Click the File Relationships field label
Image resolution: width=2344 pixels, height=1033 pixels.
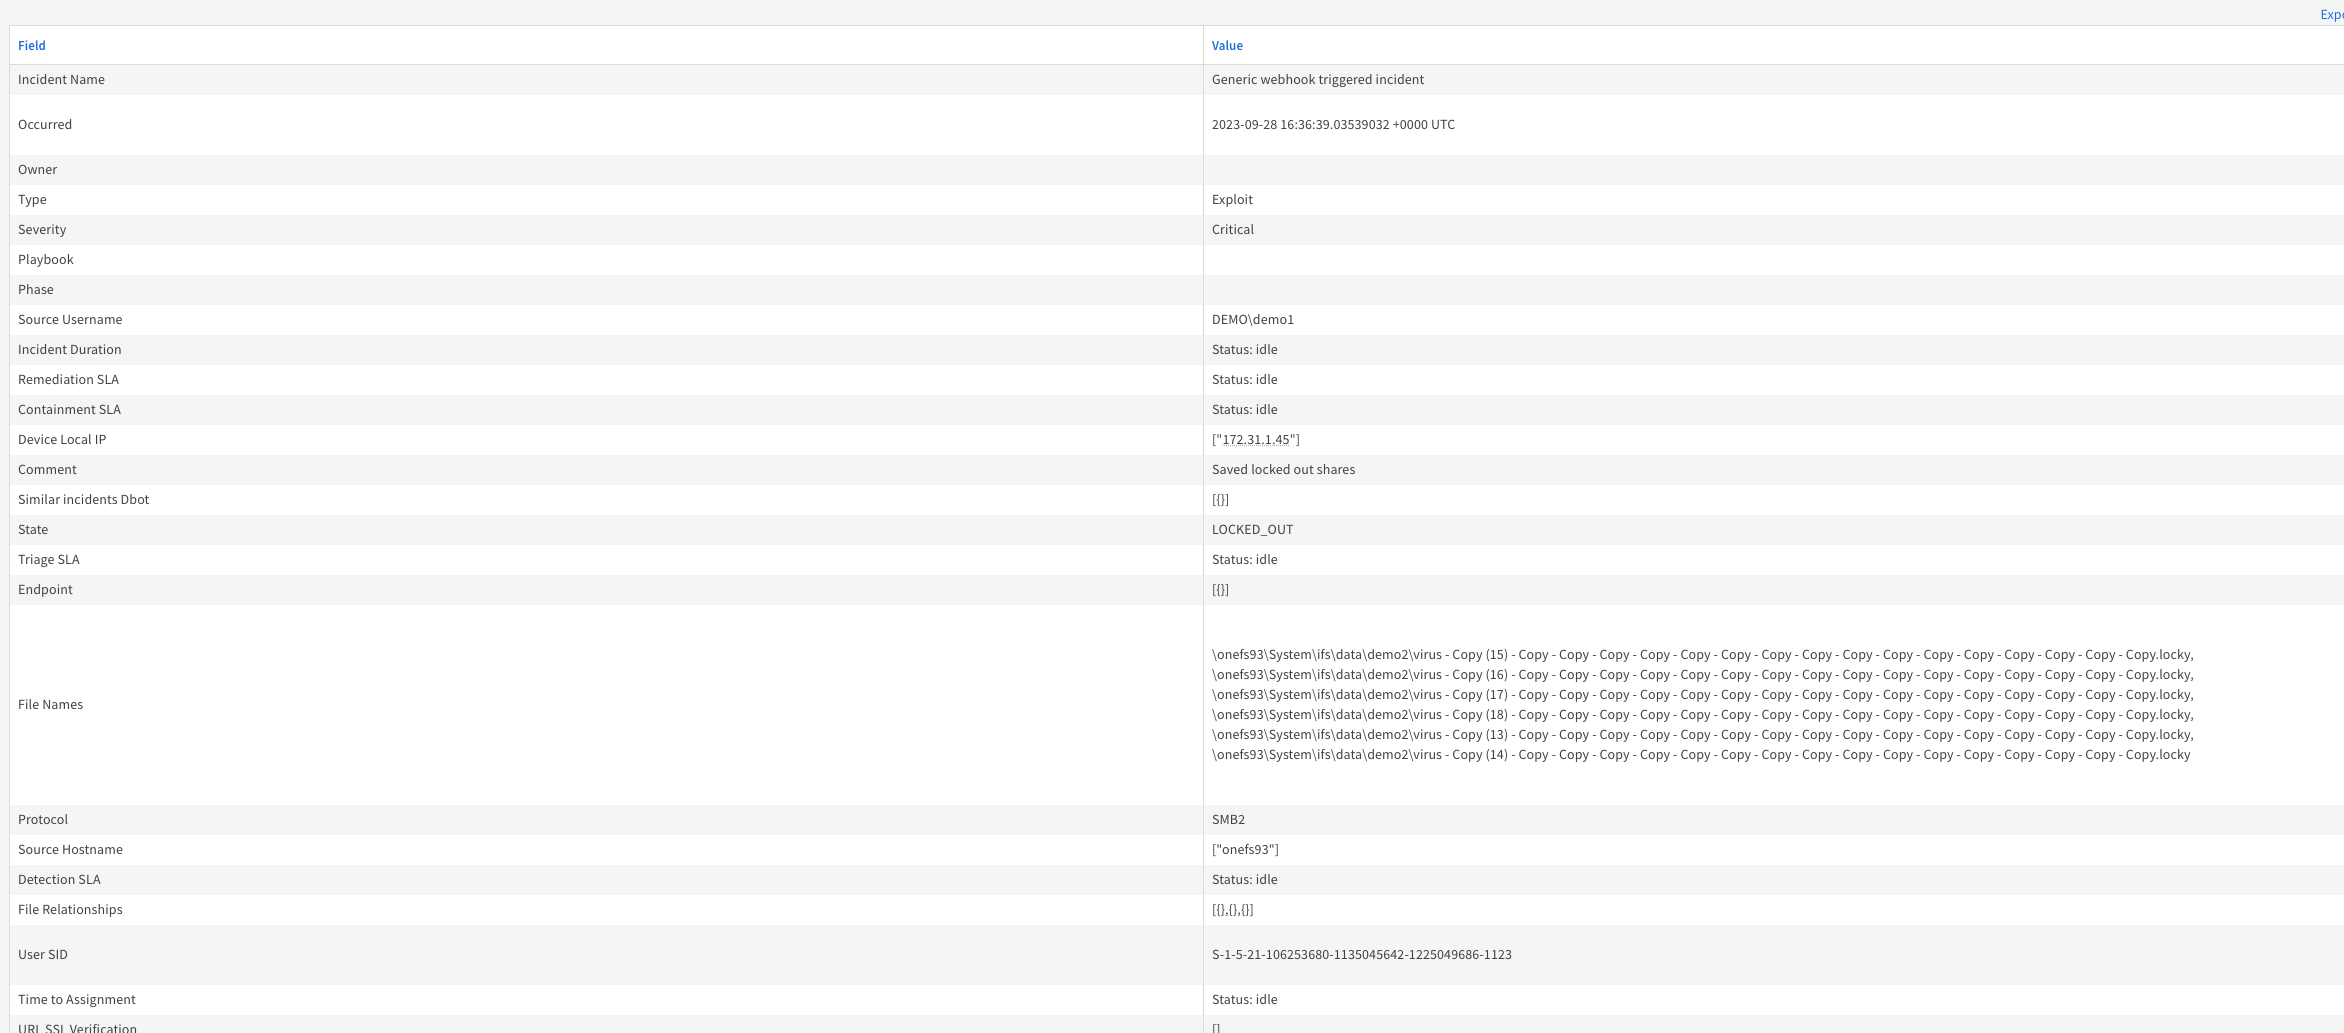point(70,909)
